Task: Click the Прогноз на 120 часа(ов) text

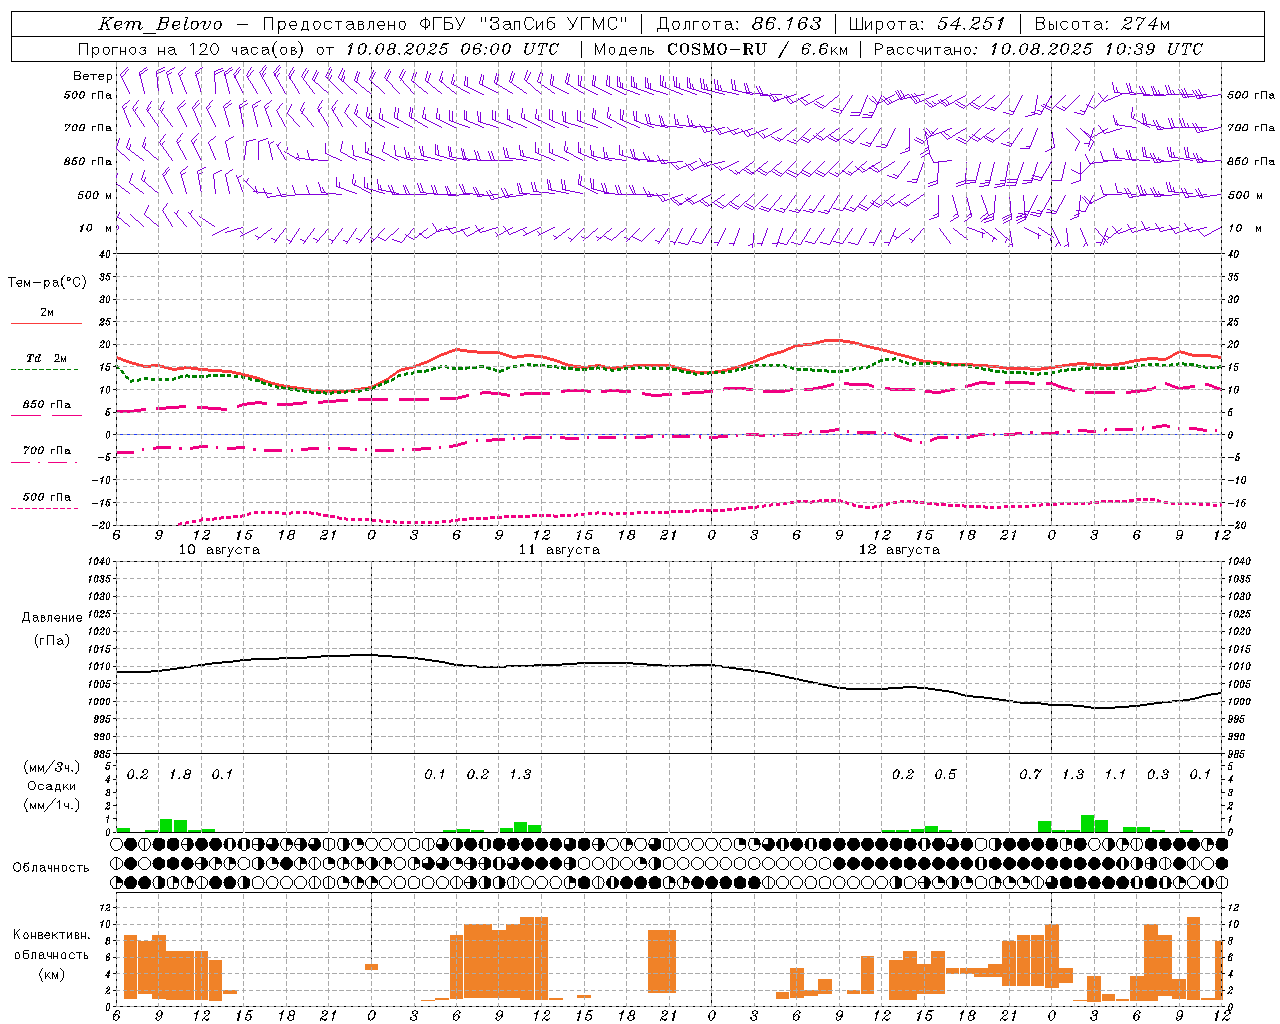Action: (x=192, y=49)
